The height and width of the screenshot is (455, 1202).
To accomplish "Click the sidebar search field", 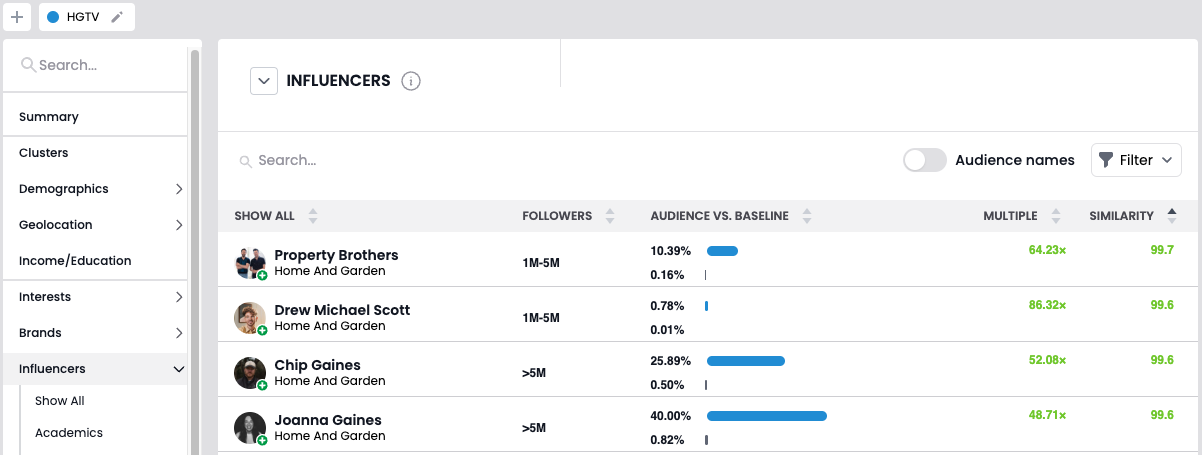I will click(100, 65).
